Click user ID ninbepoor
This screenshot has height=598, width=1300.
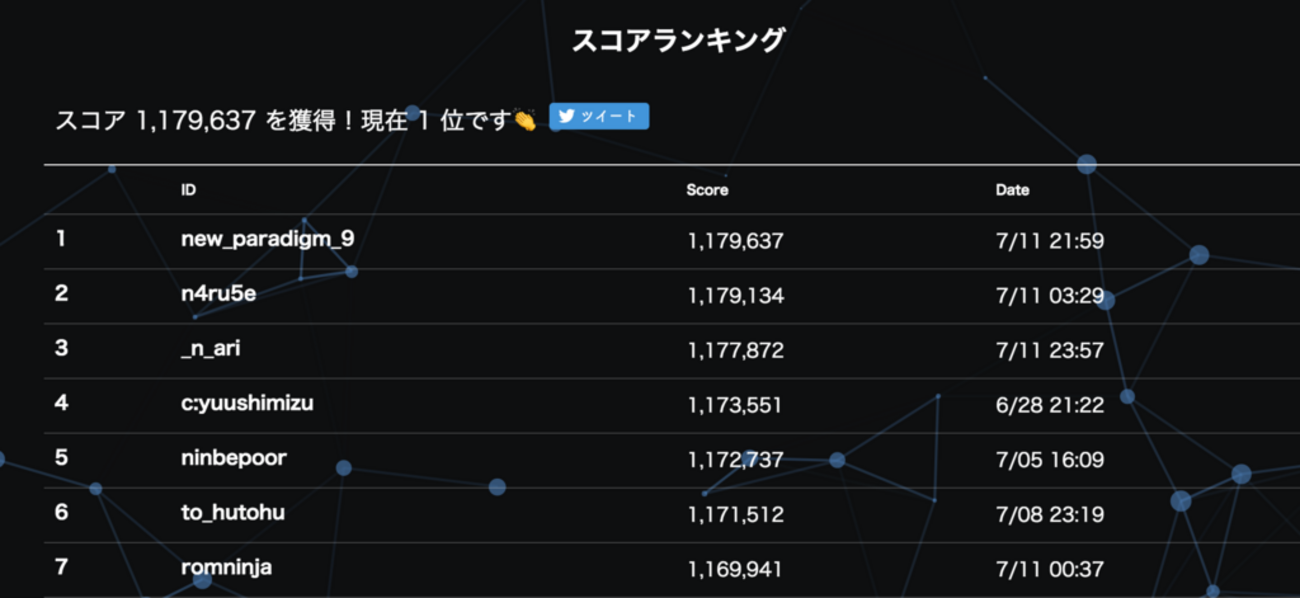(234, 458)
